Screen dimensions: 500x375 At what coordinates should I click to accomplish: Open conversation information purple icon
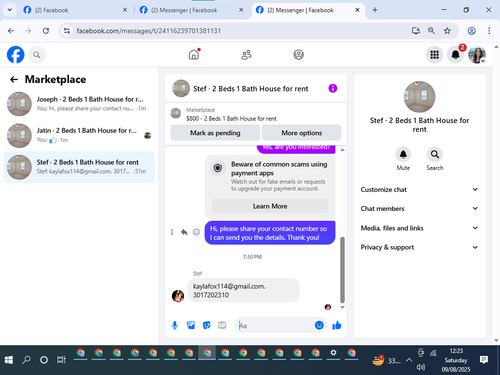point(333,88)
